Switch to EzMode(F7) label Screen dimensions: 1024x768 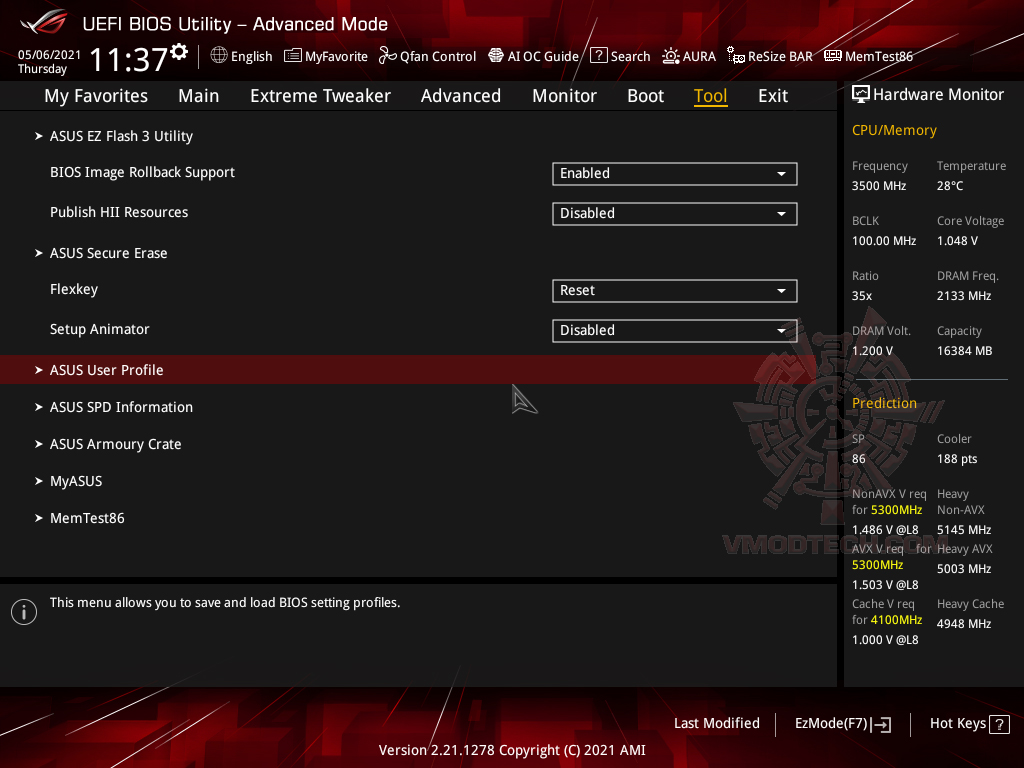[x=831, y=724]
